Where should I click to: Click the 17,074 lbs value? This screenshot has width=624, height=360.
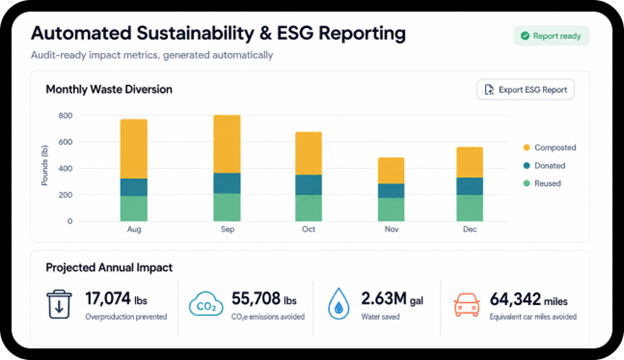[x=116, y=299]
